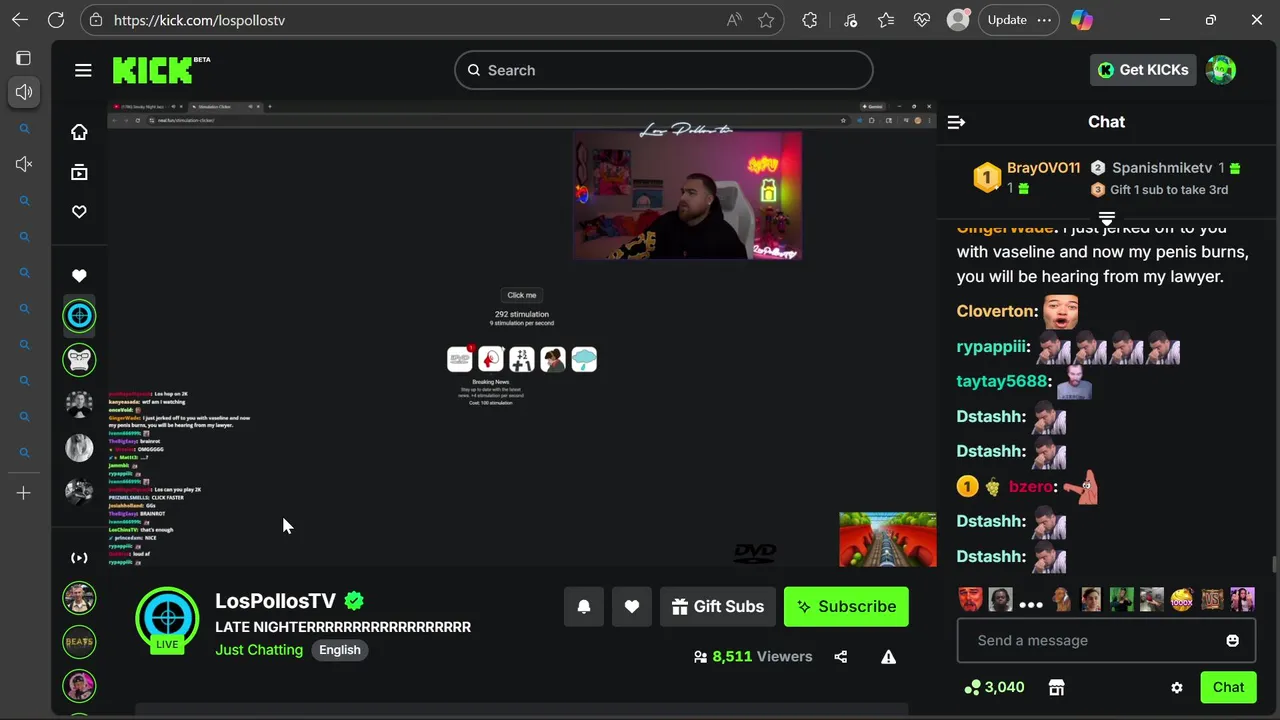The height and width of the screenshot is (720, 1280).
Task: Click into the Search field
Action: 664,70
